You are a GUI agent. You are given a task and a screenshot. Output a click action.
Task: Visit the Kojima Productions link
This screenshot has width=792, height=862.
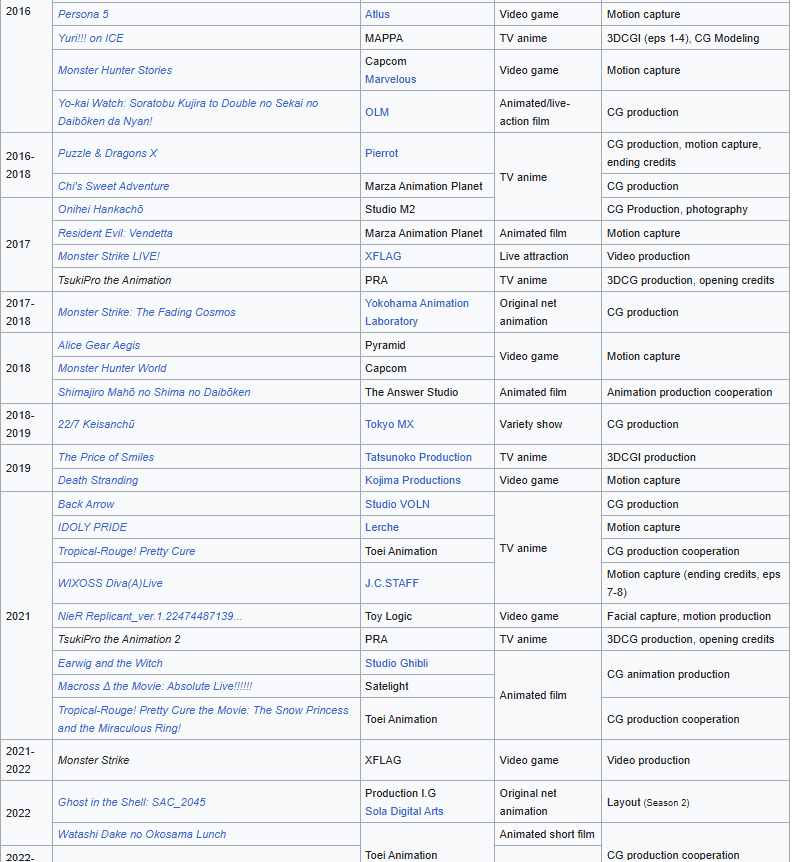point(413,480)
